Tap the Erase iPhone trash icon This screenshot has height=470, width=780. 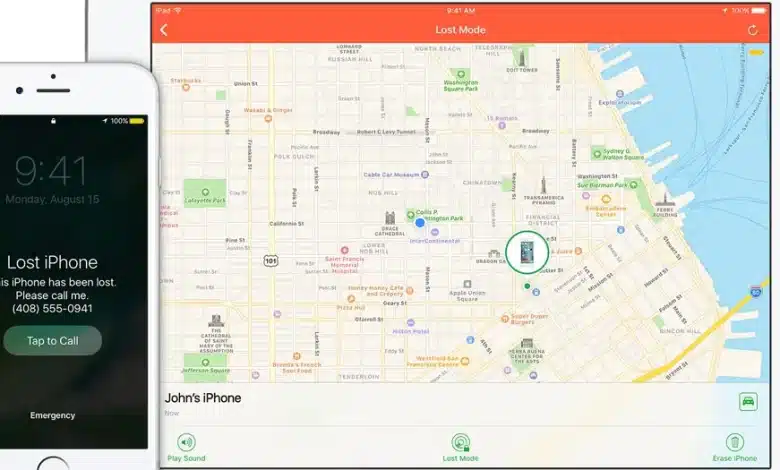(x=735, y=442)
